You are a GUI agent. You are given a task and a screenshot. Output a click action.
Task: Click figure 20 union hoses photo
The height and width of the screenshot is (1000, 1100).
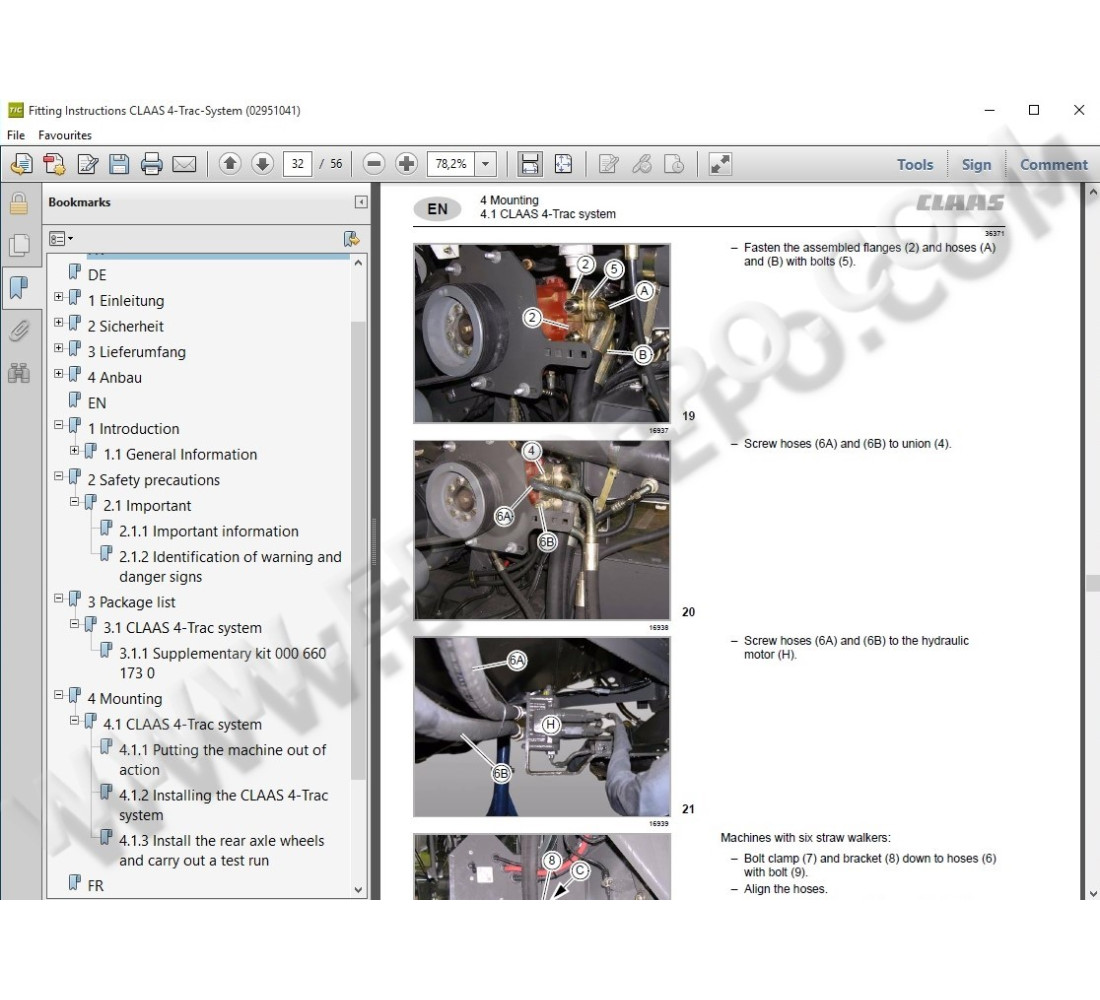point(542,530)
